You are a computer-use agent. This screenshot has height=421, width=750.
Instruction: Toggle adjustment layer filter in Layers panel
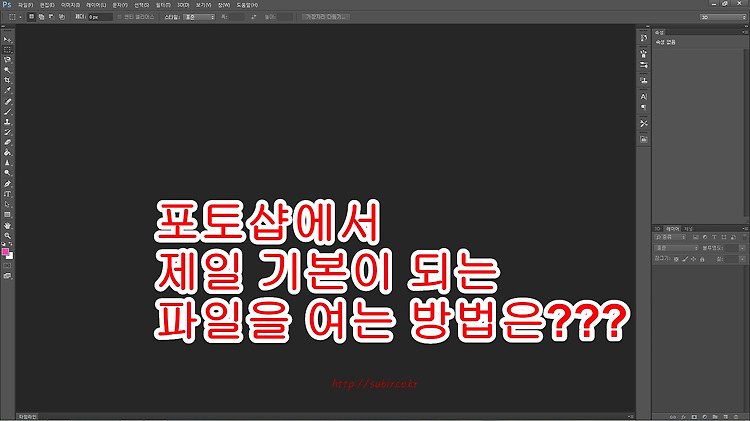[705, 237]
